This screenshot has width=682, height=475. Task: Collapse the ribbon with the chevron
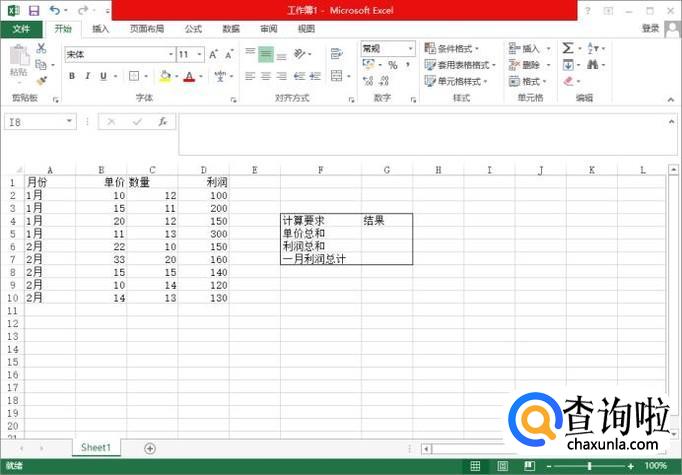pyautogui.click(x=671, y=100)
